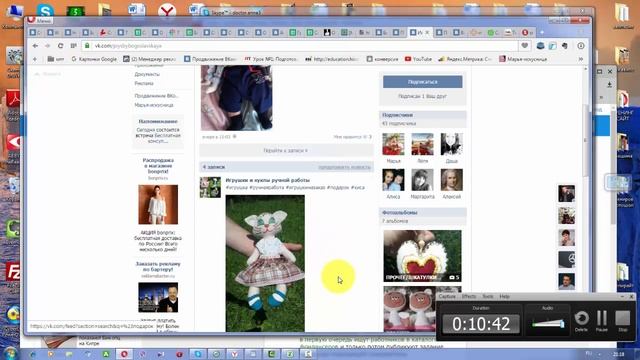Click the Skype icon in the taskbar
Viewport: 640px width, 360px height.
click(x=198, y=354)
